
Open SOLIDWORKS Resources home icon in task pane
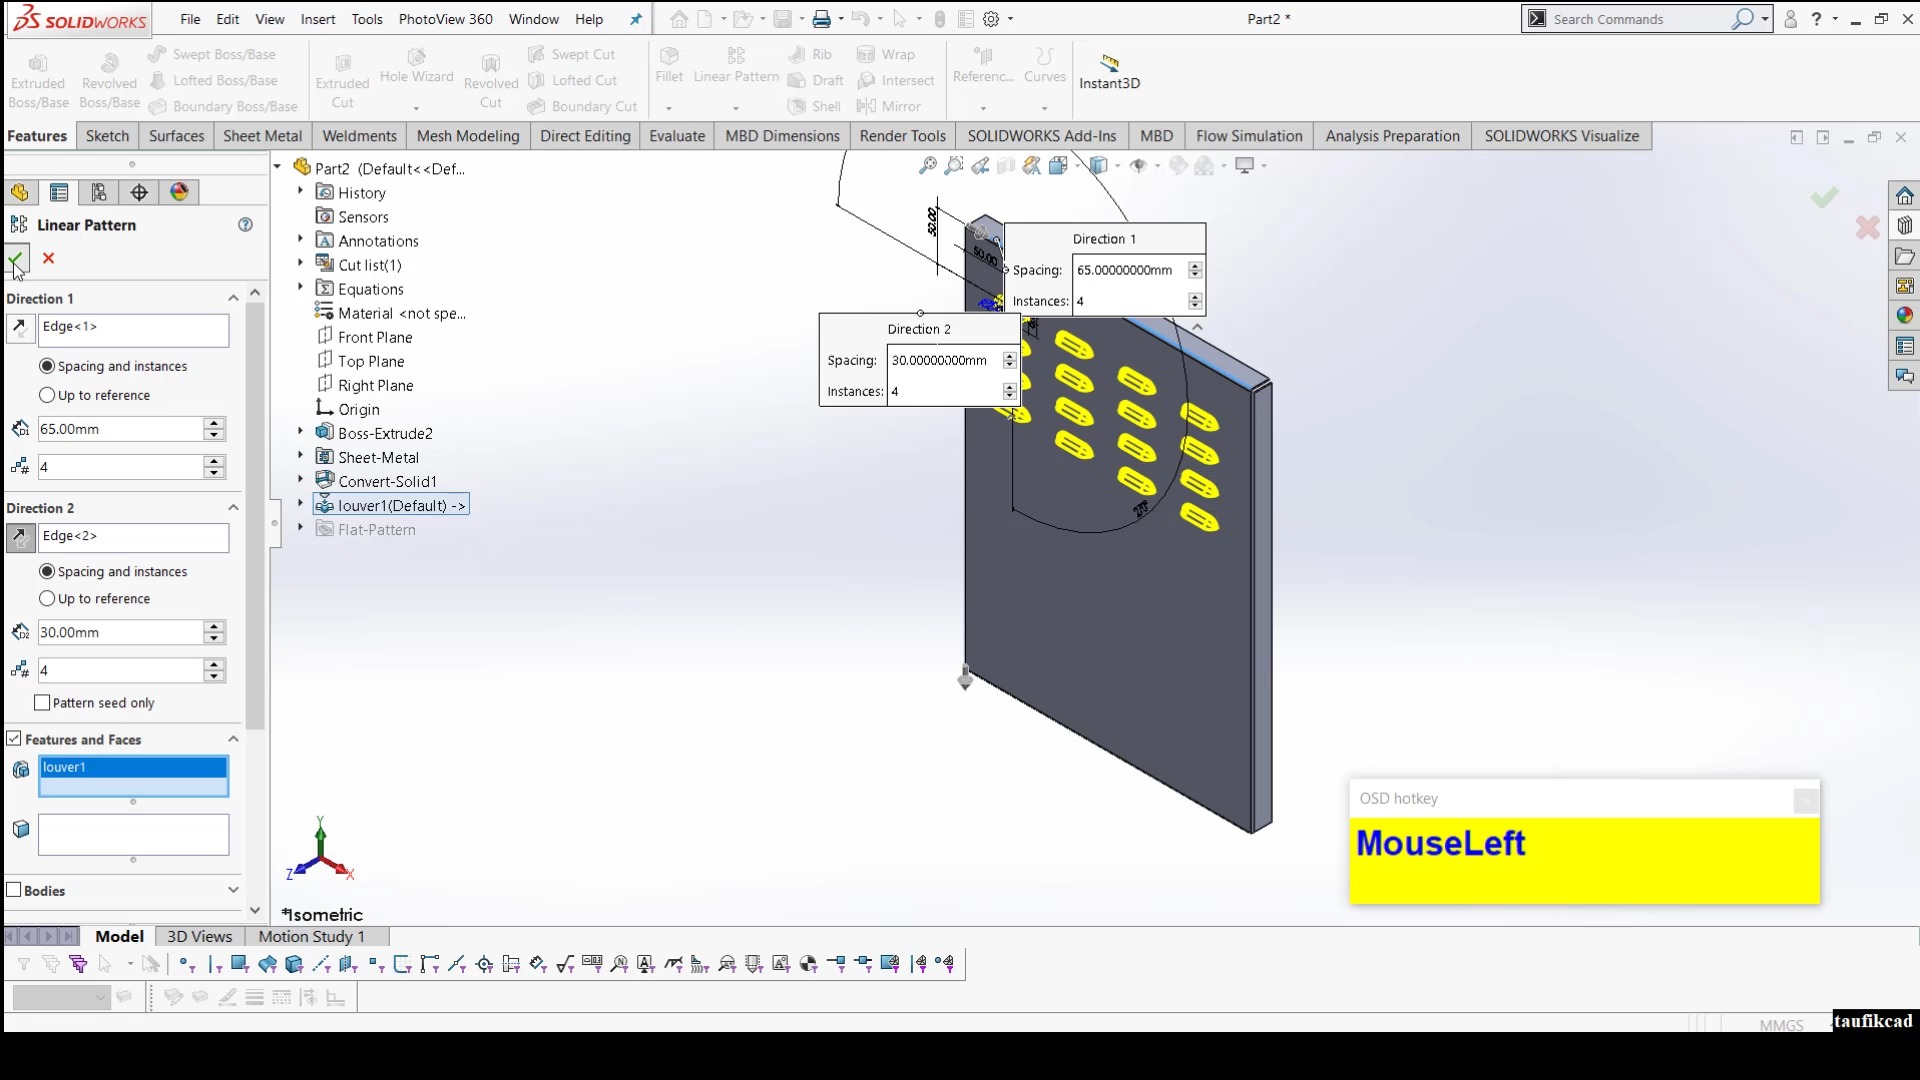point(1905,196)
